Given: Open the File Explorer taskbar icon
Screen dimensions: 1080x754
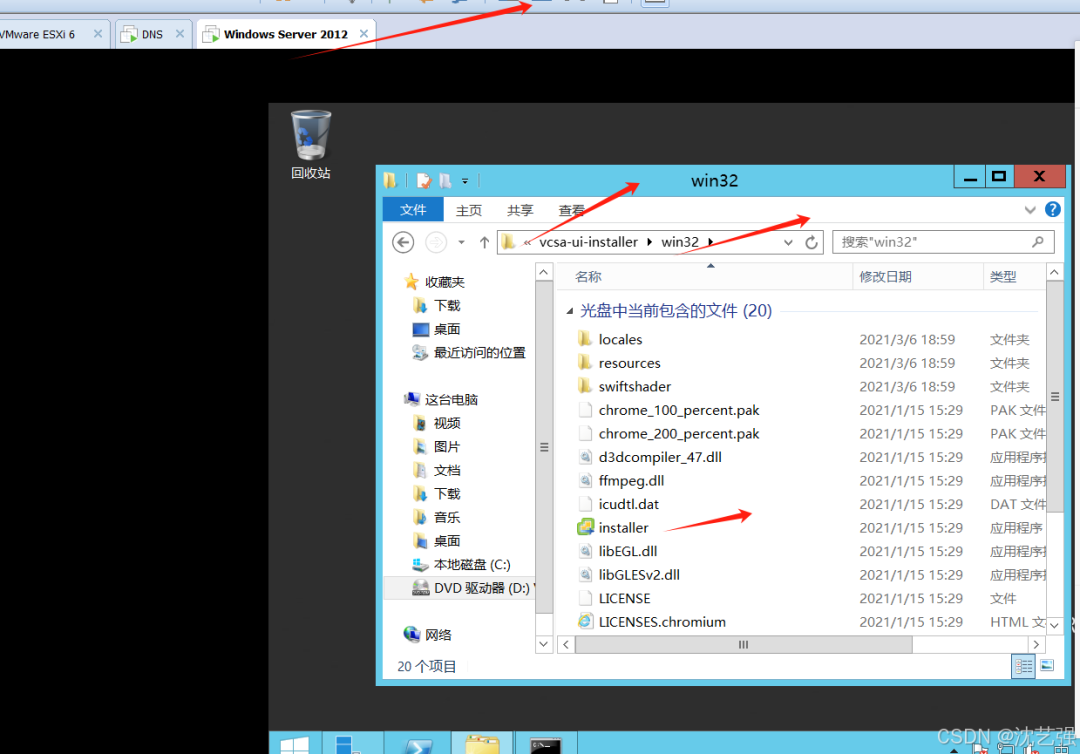Looking at the screenshot, I should point(482,745).
